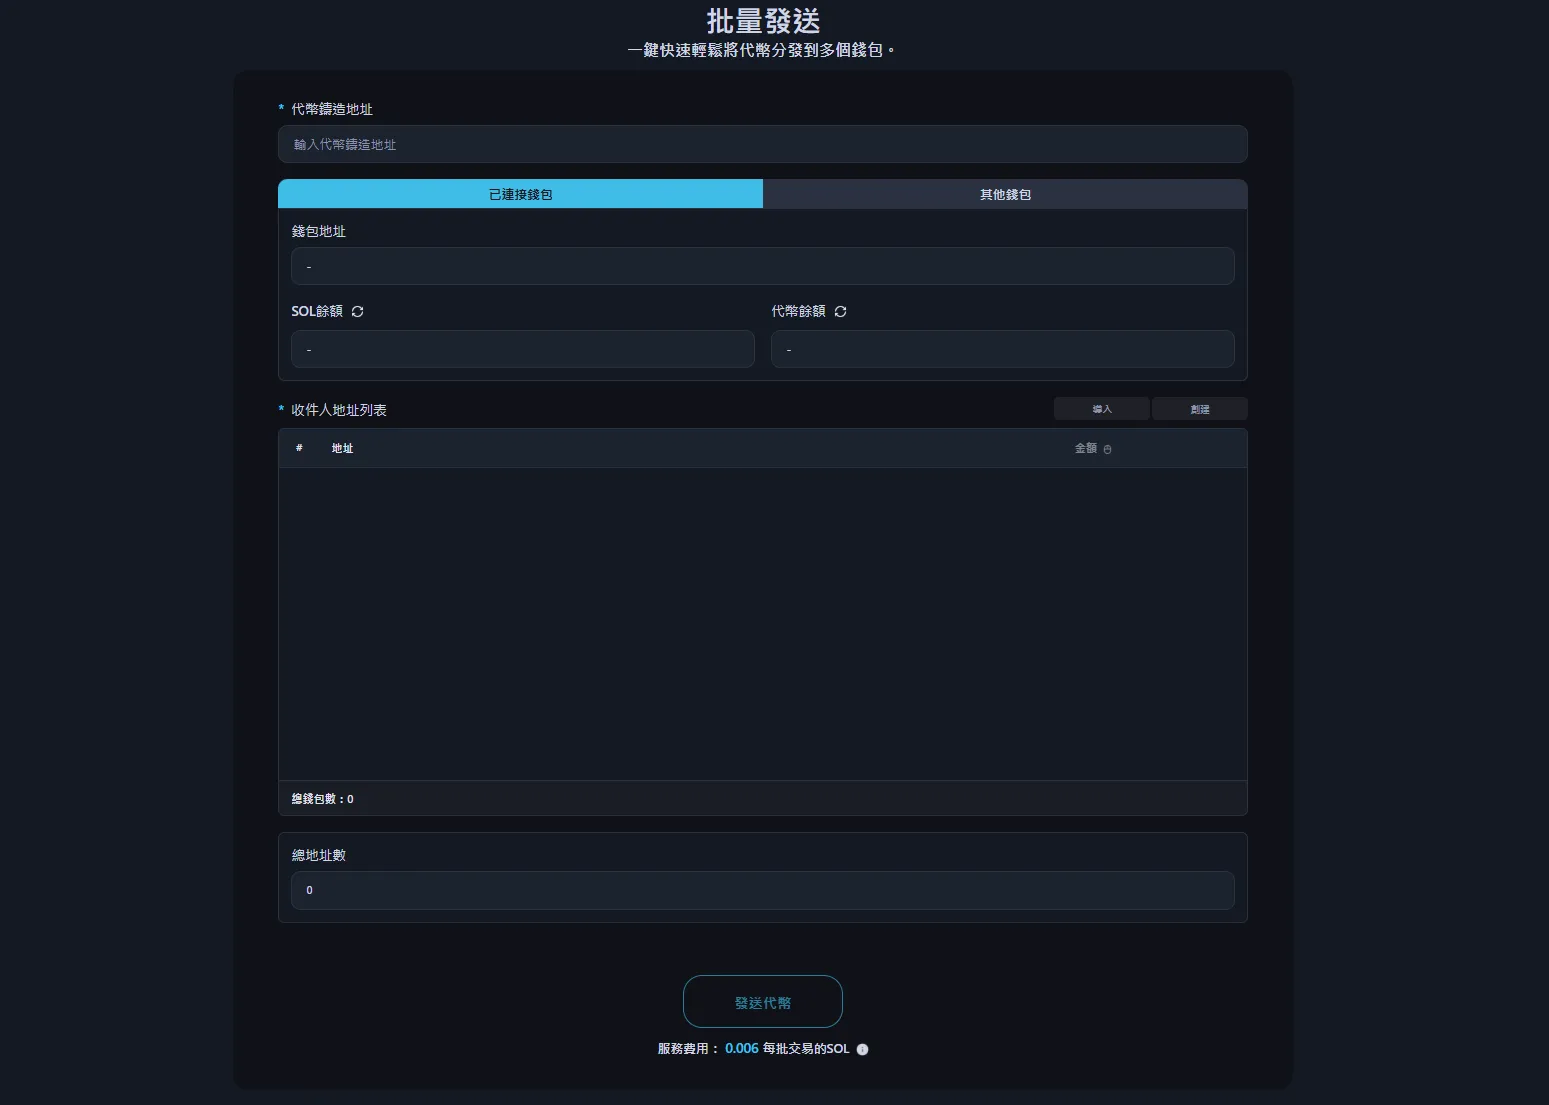Click the 發送代幣 send button
The height and width of the screenshot is (1105, 1549).
762,1001
